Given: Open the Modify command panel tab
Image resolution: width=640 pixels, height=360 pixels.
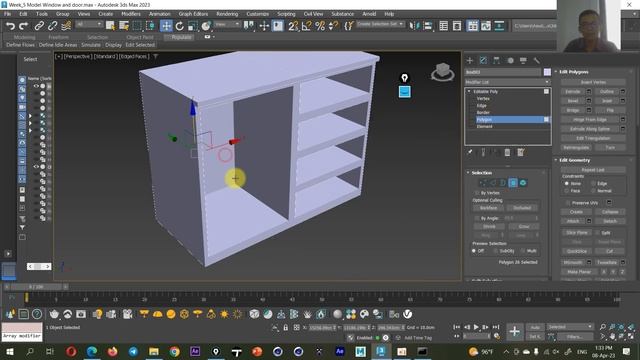Looking at the screenshot, I should pos(483,60).
